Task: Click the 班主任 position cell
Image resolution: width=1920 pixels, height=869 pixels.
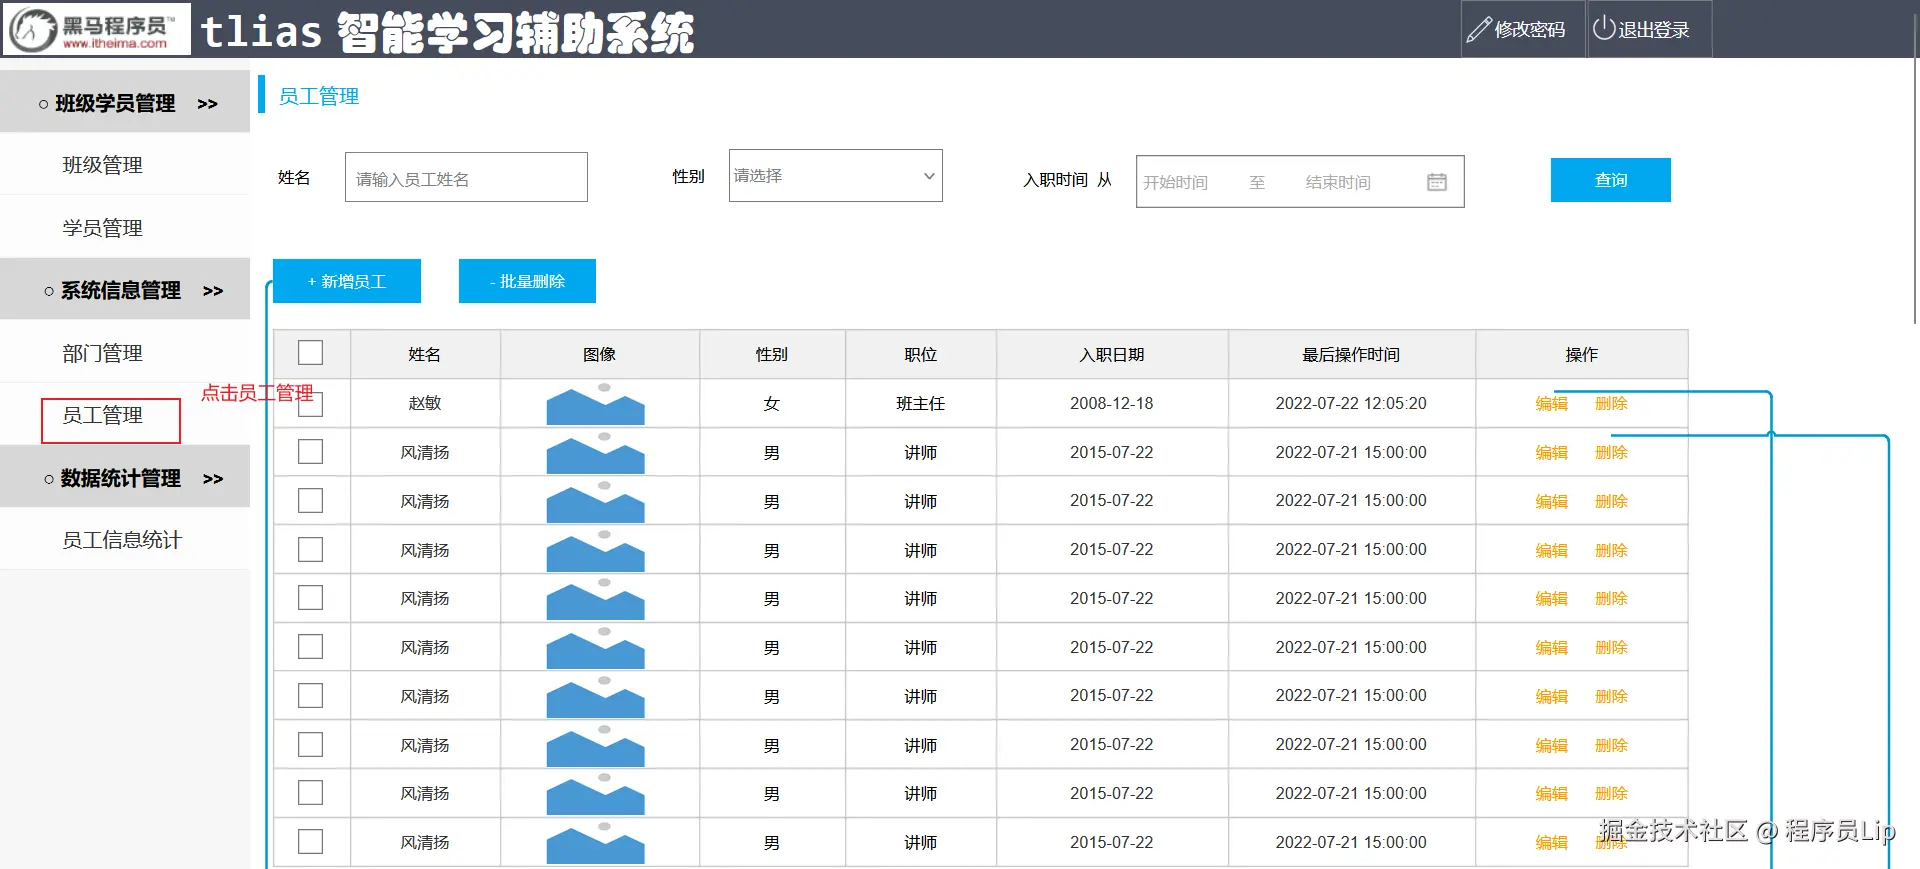Action: point(921,404)
